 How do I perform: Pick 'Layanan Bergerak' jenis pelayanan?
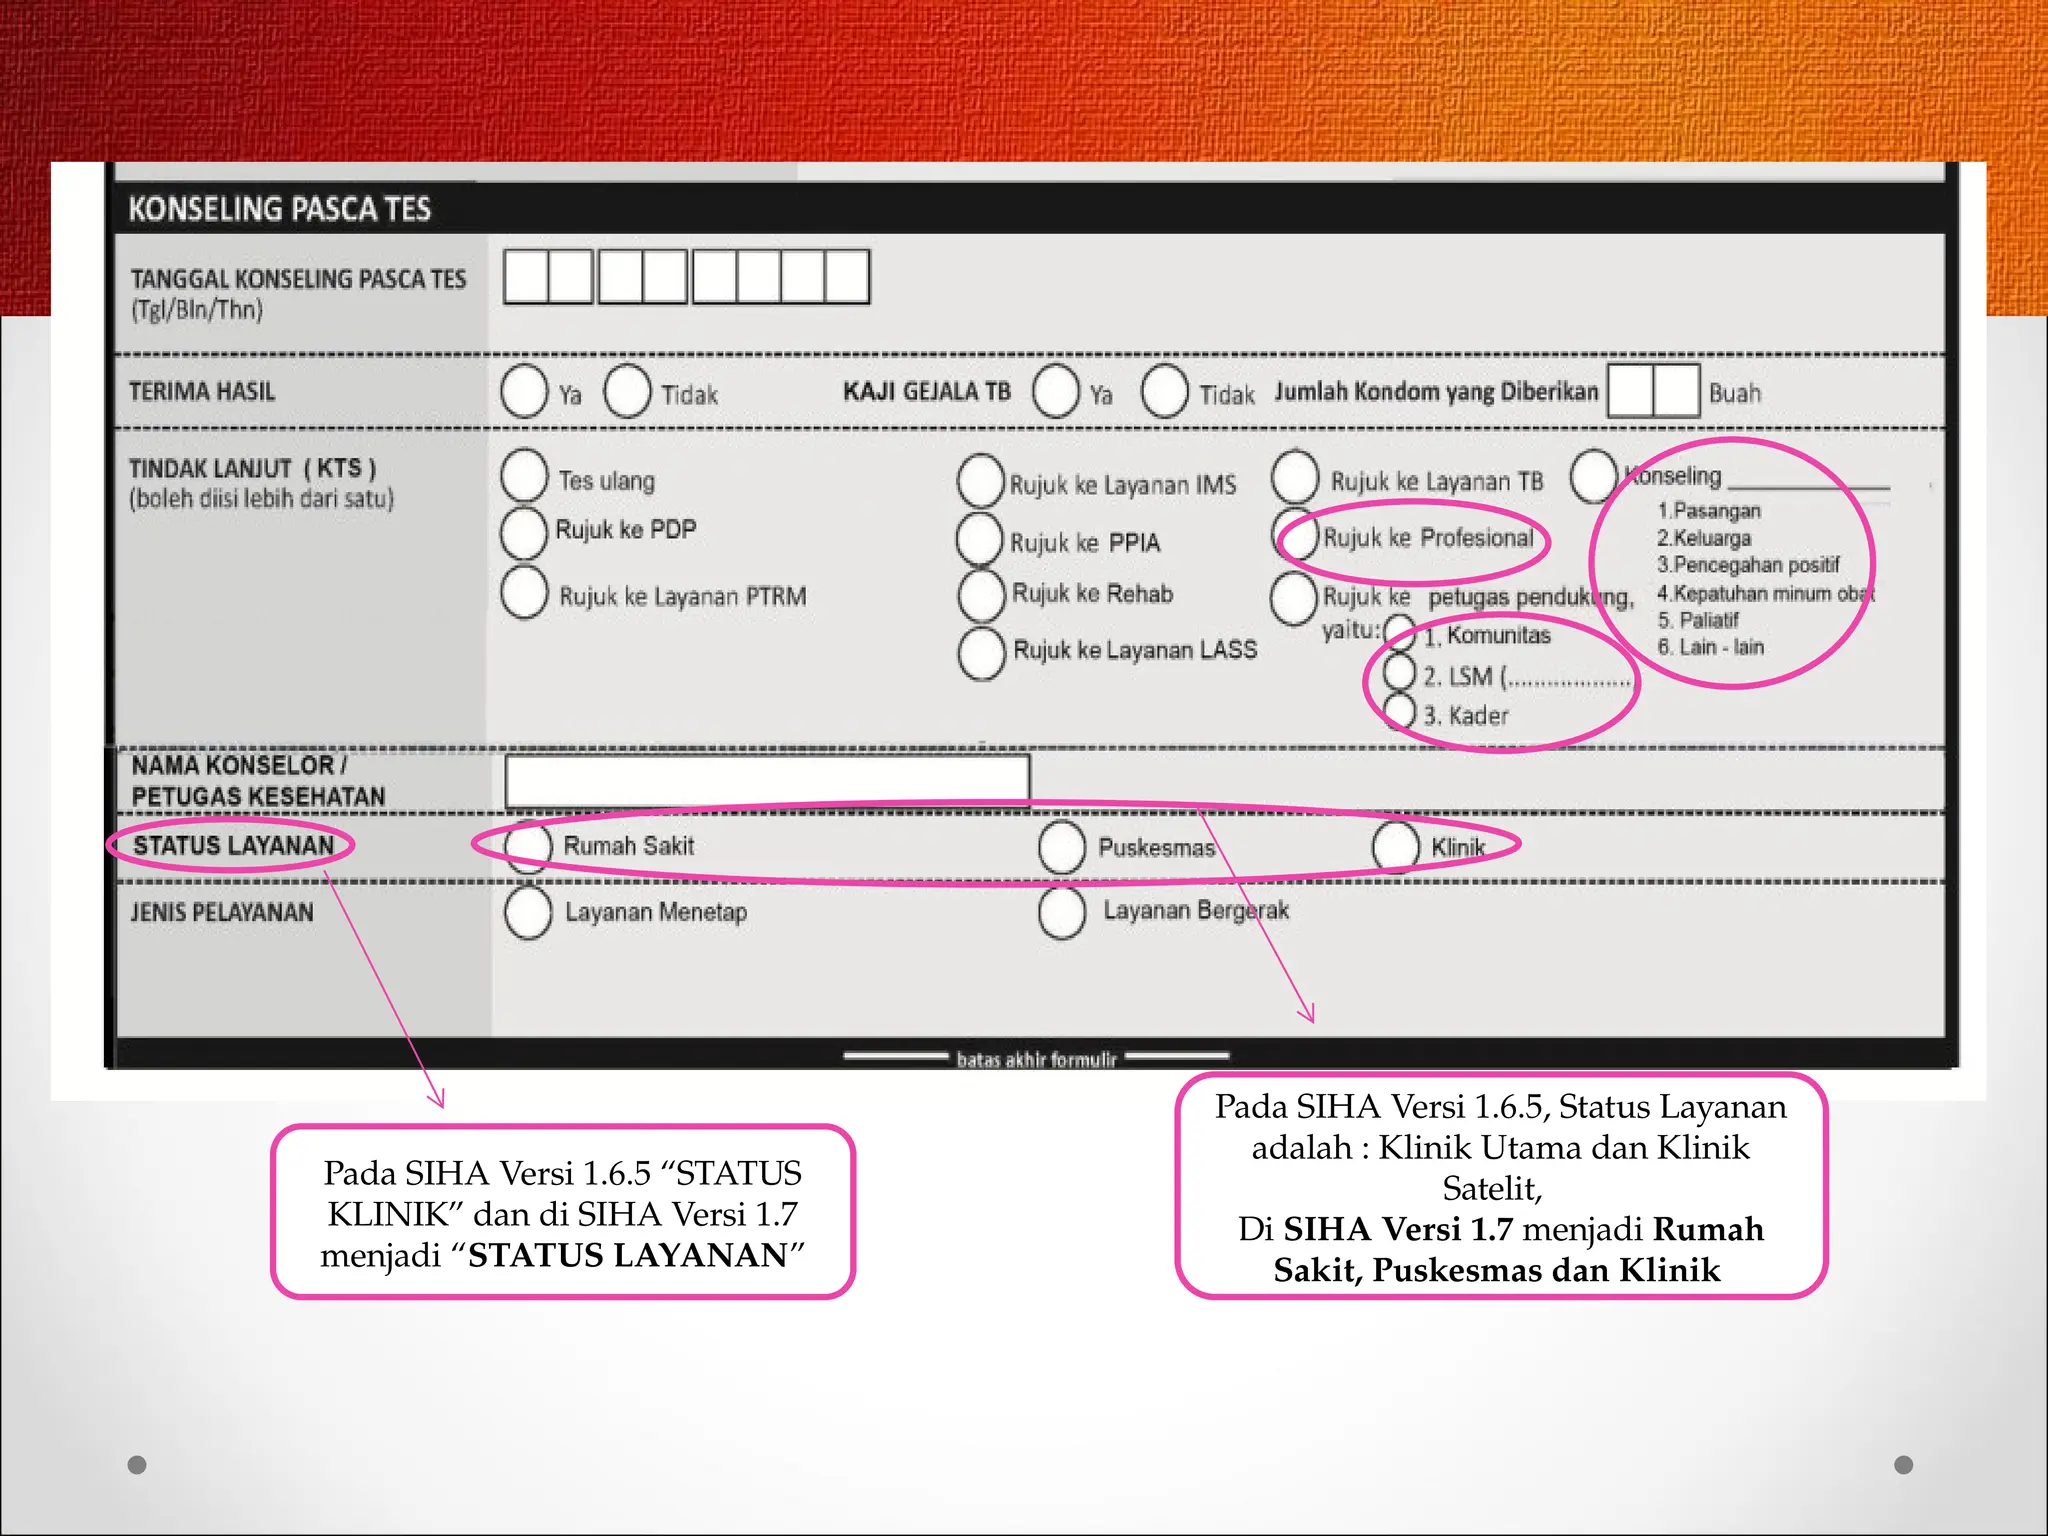[1061, 912]
